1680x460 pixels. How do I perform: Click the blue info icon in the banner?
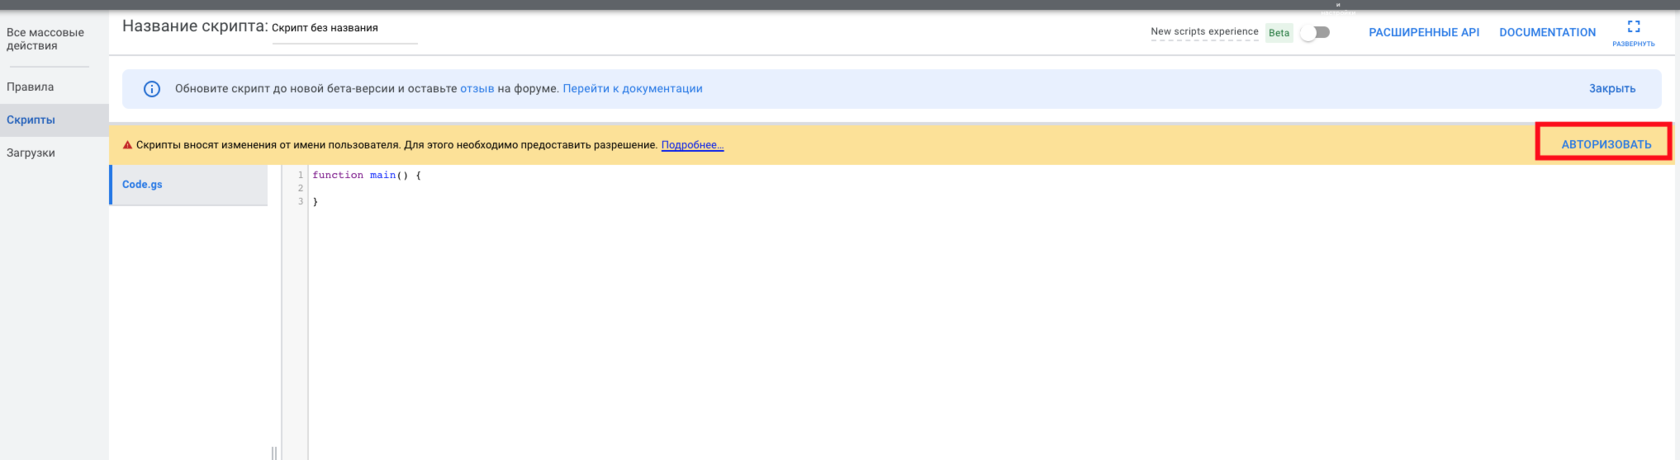(x=152, y=89)
